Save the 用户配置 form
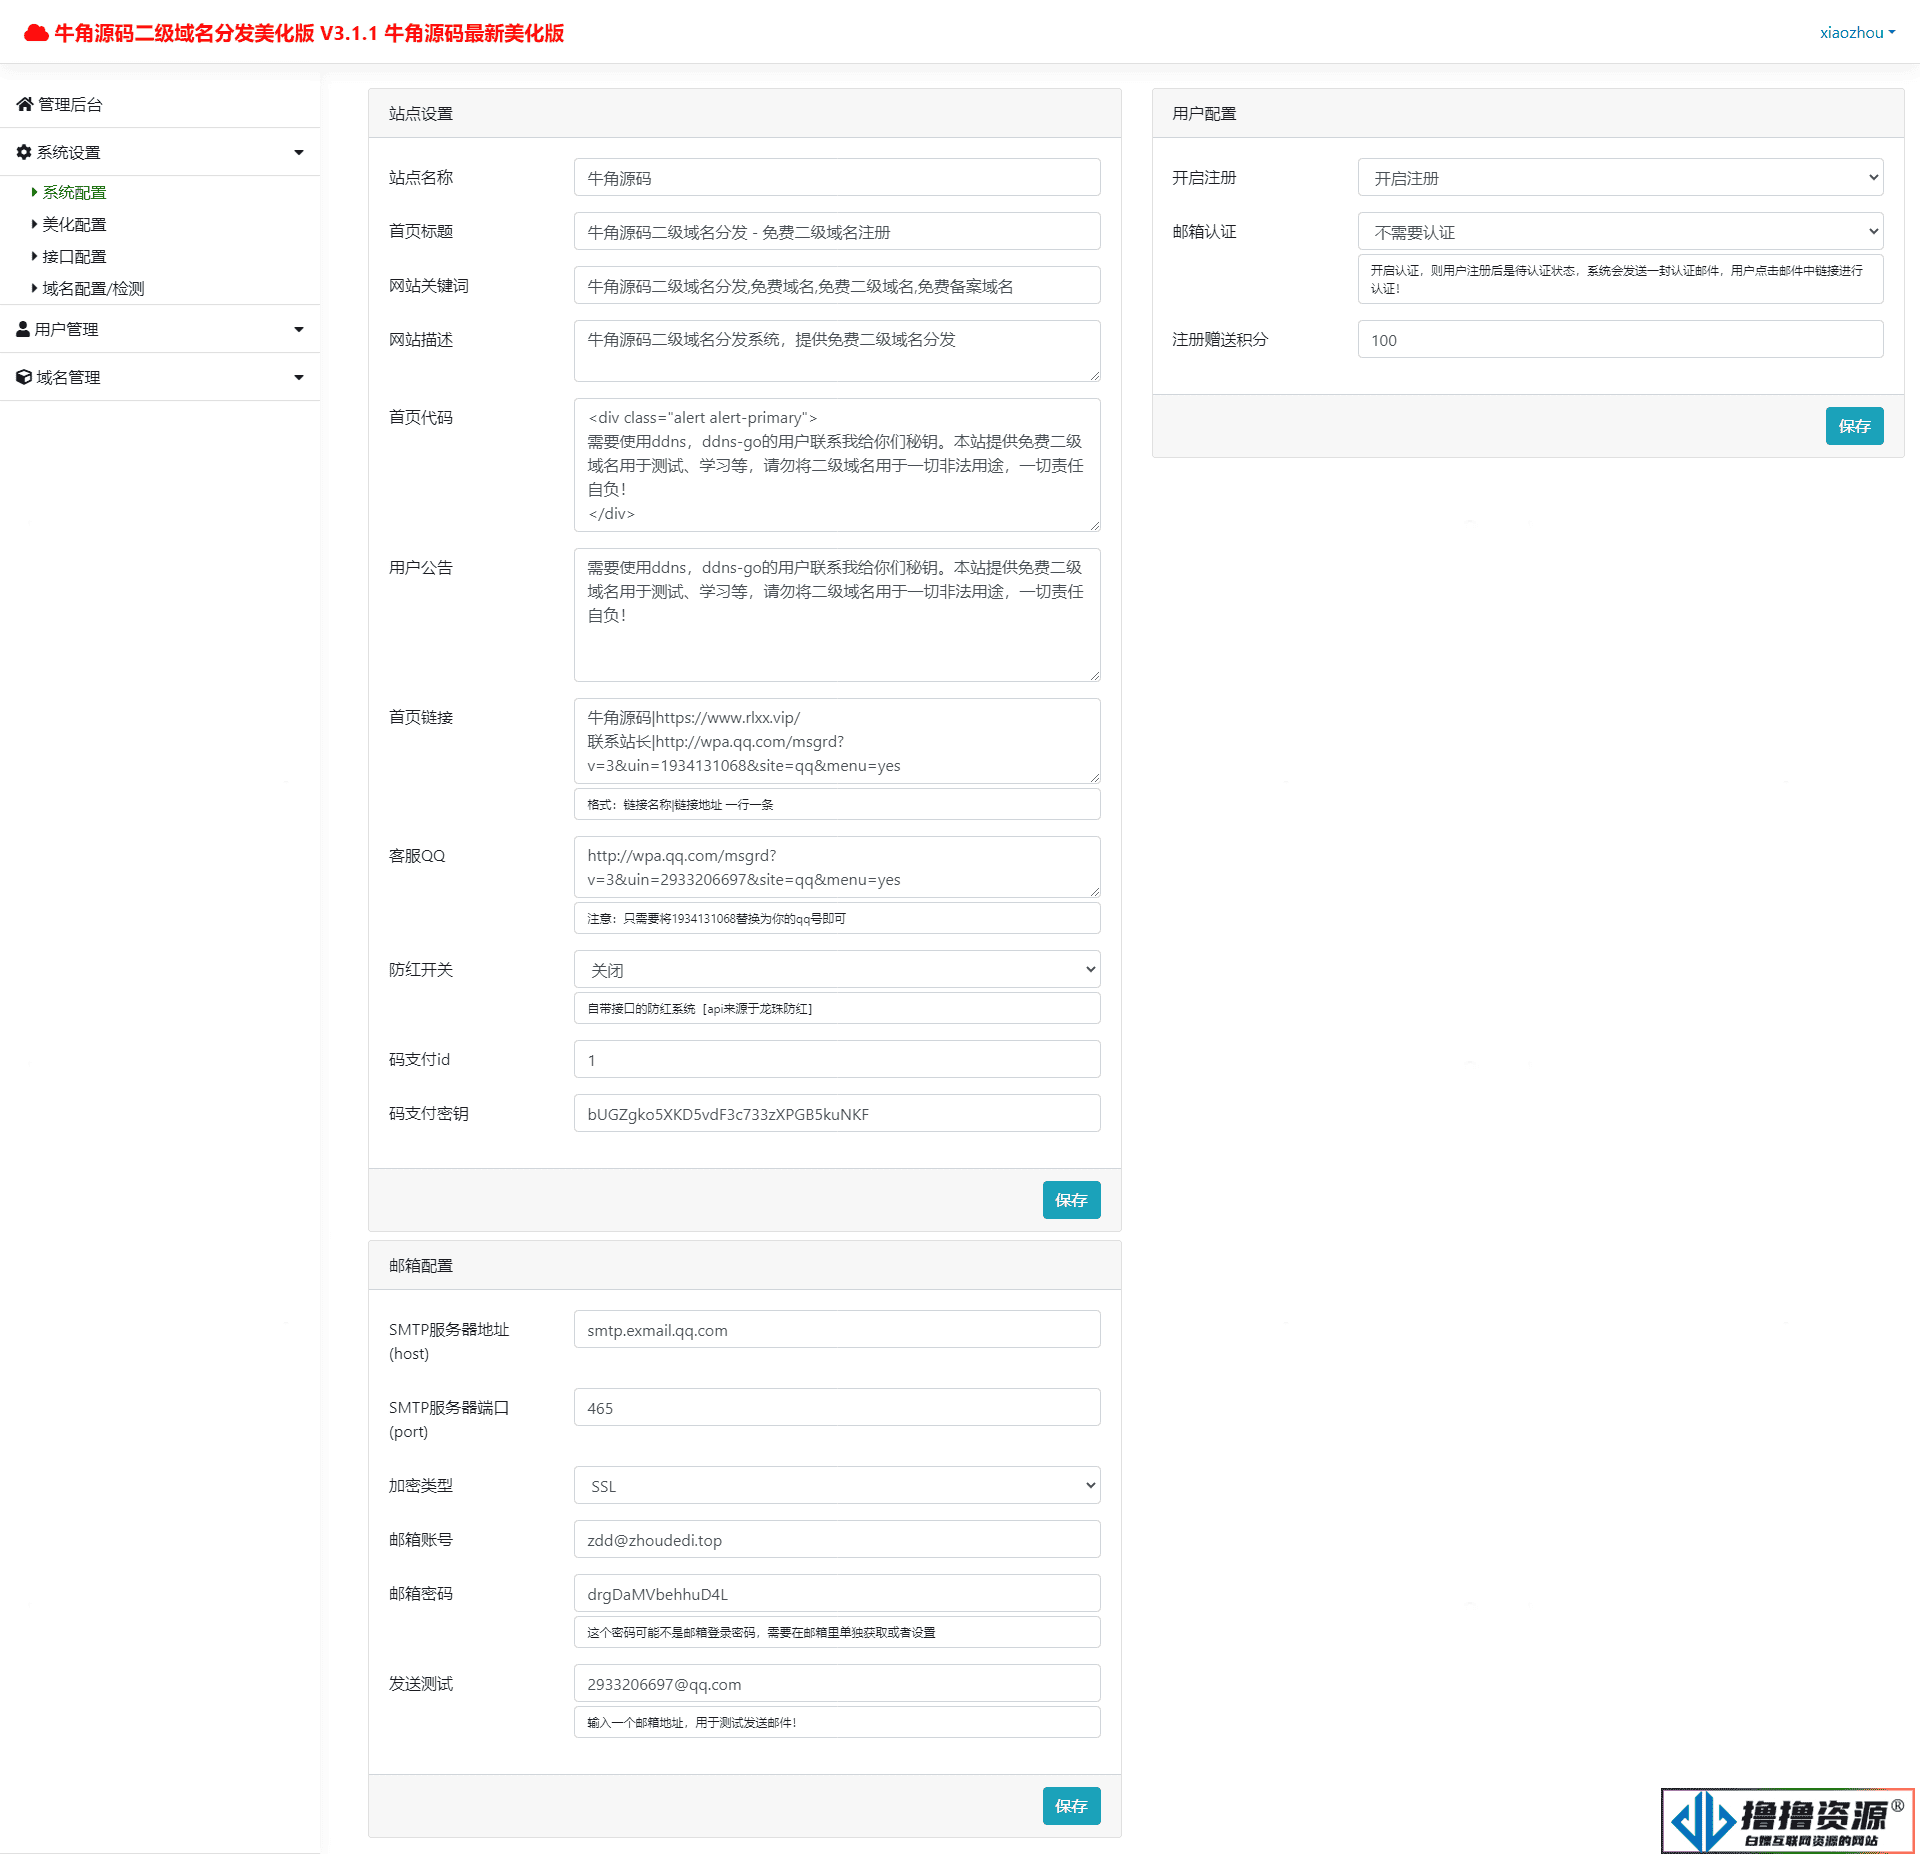Viewport: 1920px width, 1854px height. 1854,426
